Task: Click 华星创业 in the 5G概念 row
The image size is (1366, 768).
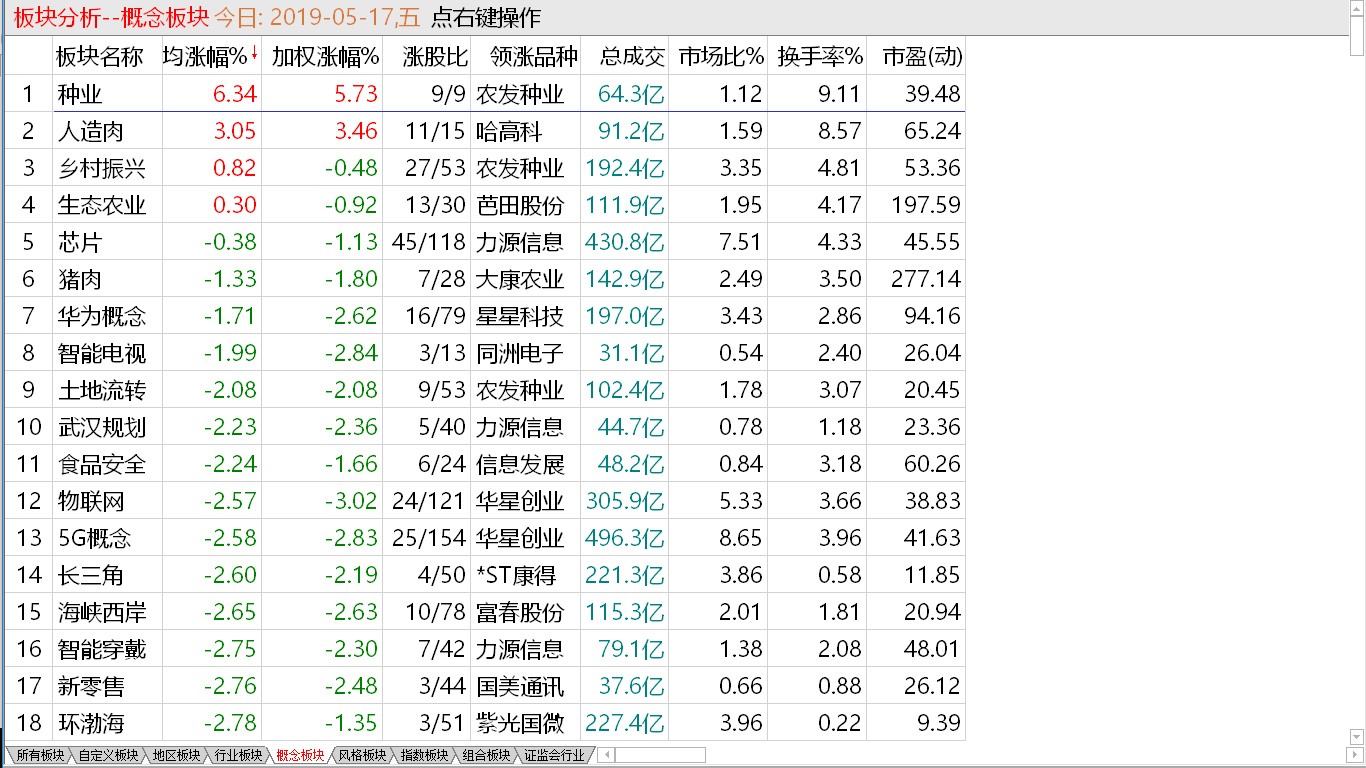Action: pos(520,538)
